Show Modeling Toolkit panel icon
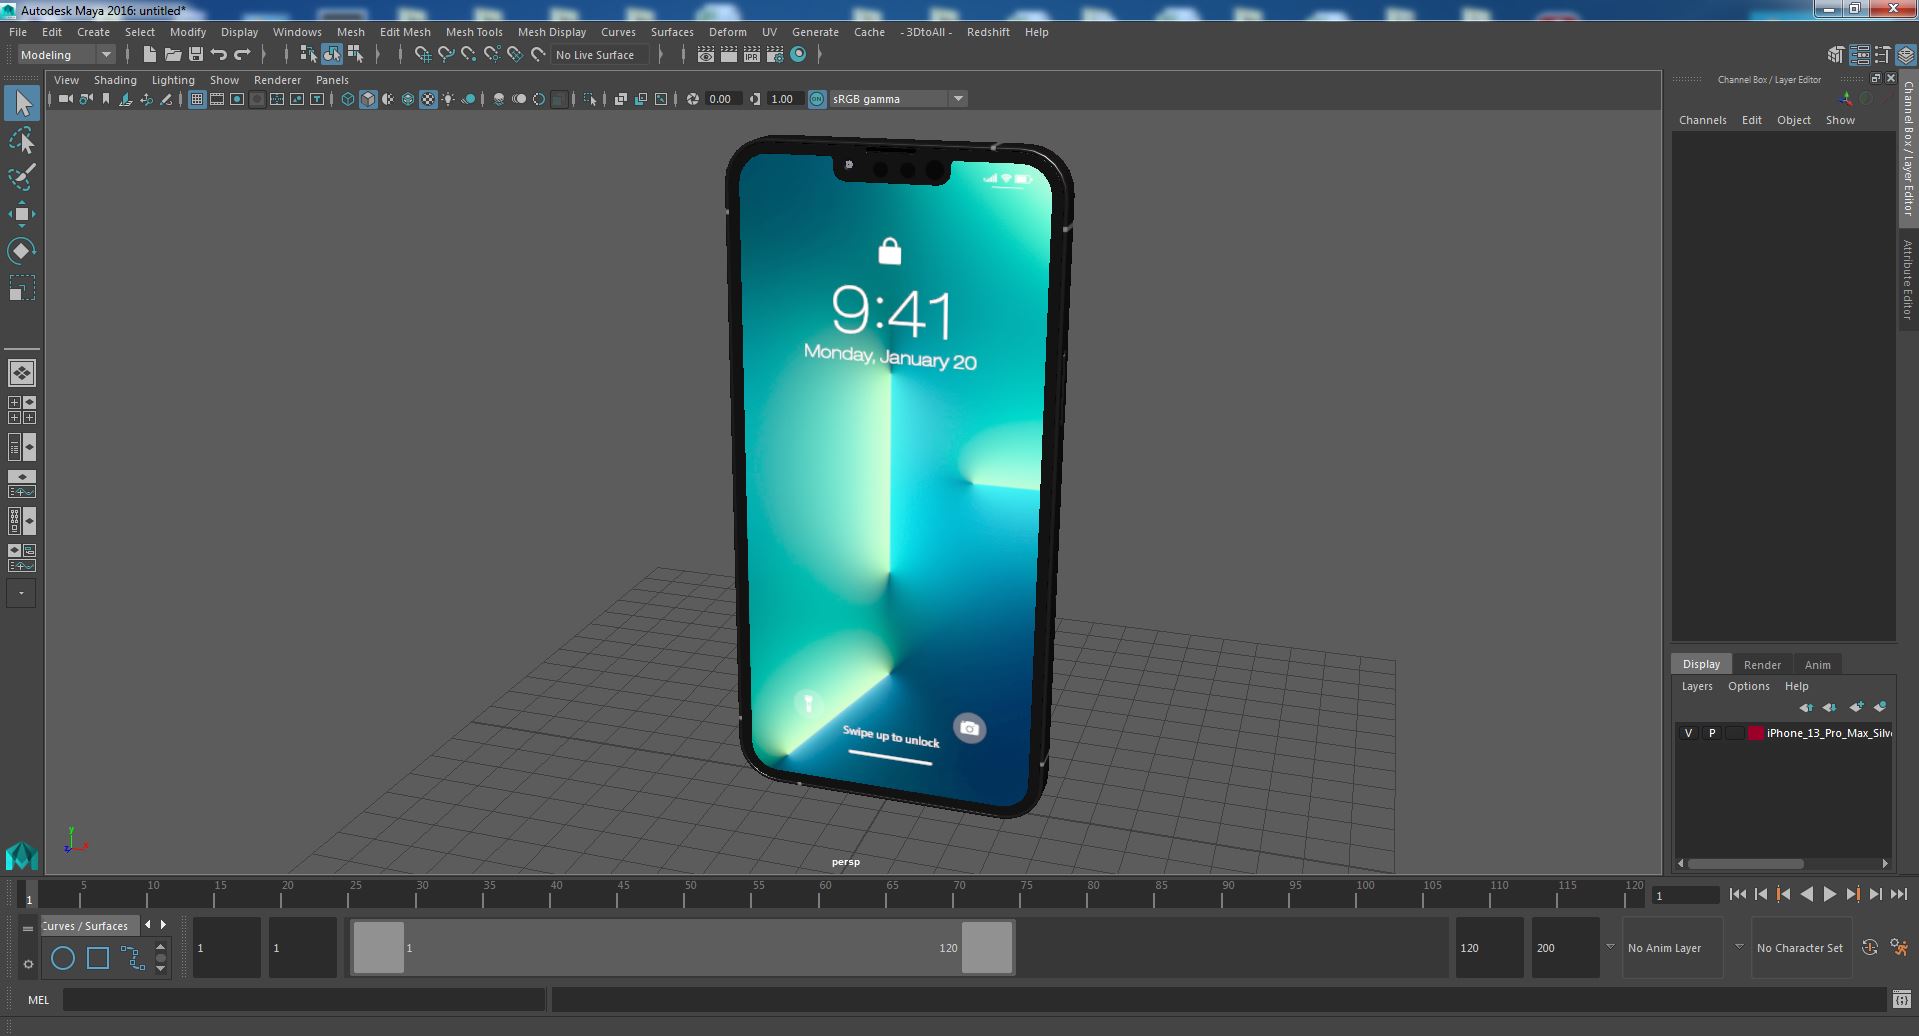Image resolution: width=1919 pixels, height=1036 pixels. coord(1836,55)
